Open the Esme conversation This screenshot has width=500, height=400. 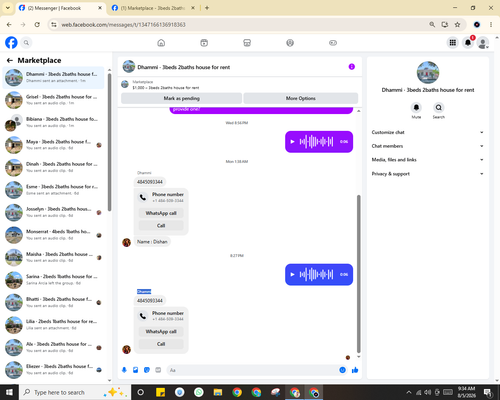coord(53,190)
